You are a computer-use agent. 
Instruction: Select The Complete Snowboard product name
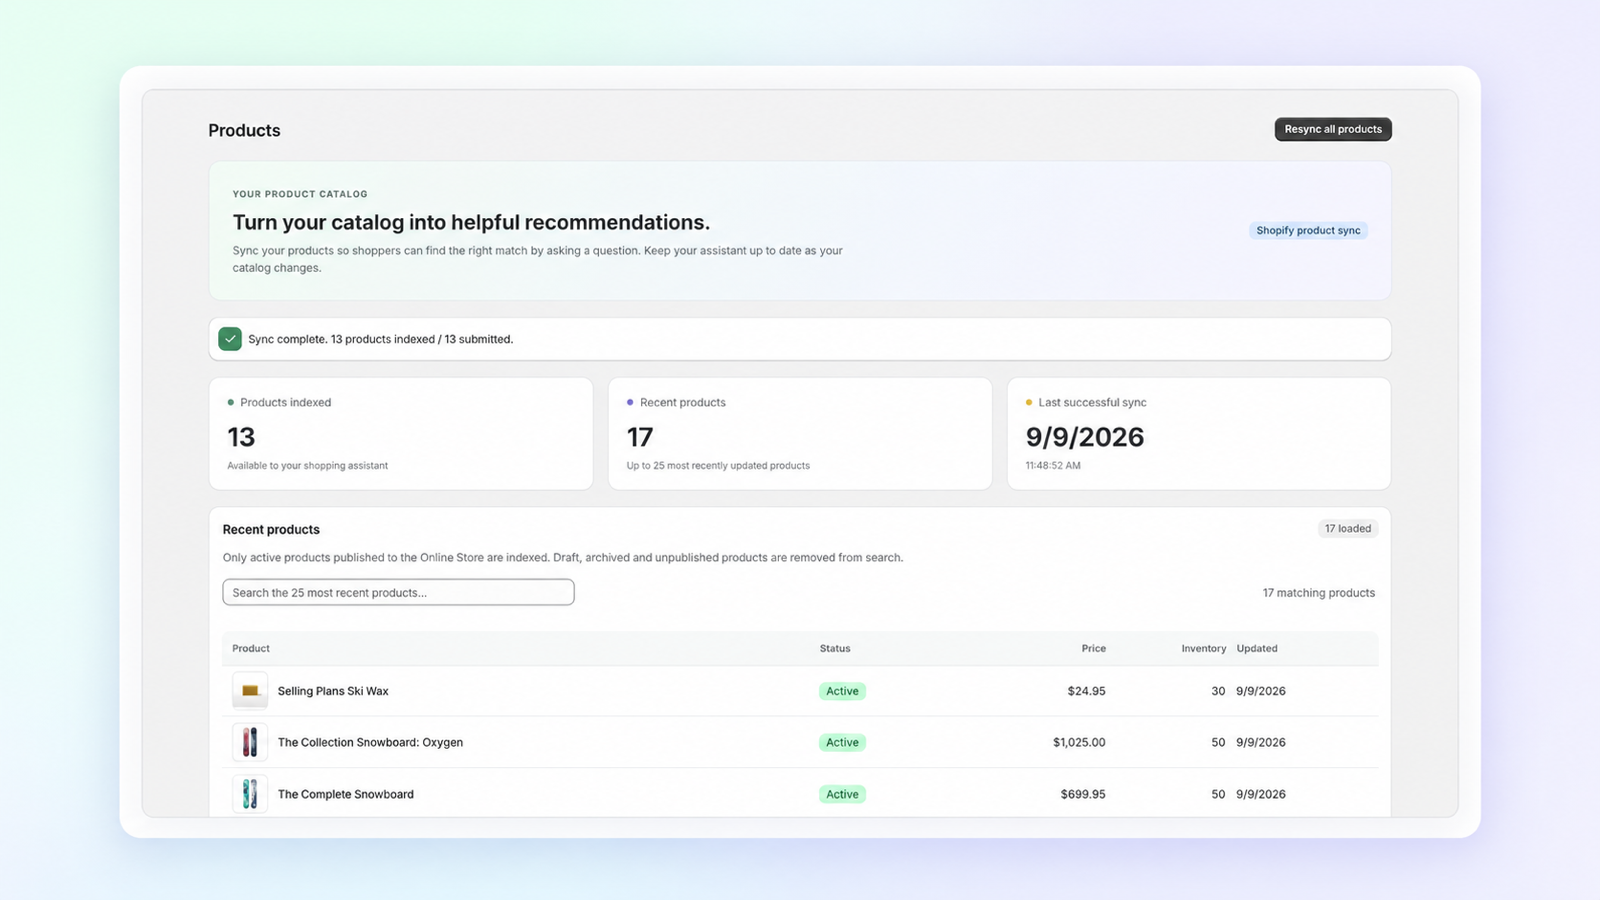[346, 794]
